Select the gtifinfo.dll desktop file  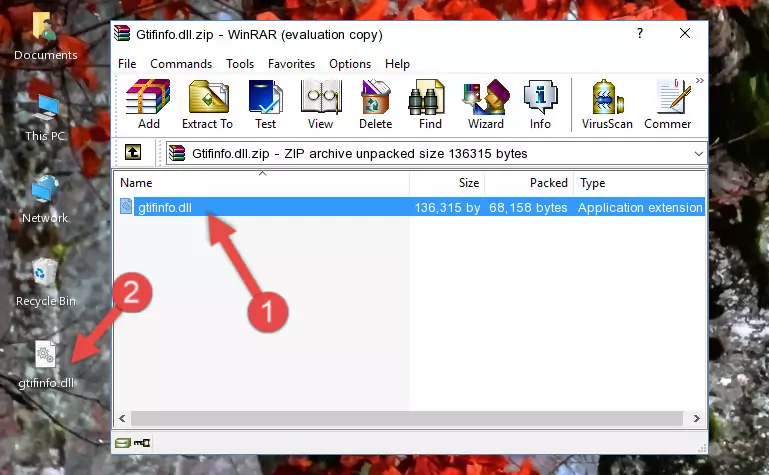click(46, 365)
